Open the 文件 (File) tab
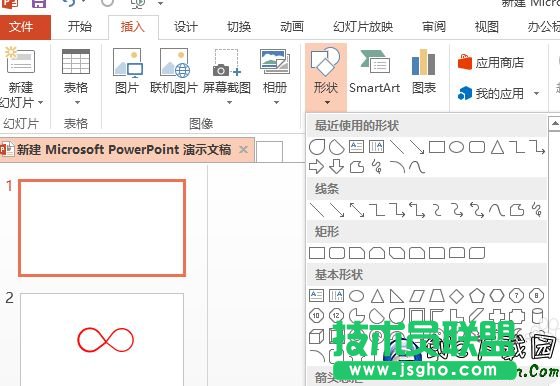 click(24, 27)
